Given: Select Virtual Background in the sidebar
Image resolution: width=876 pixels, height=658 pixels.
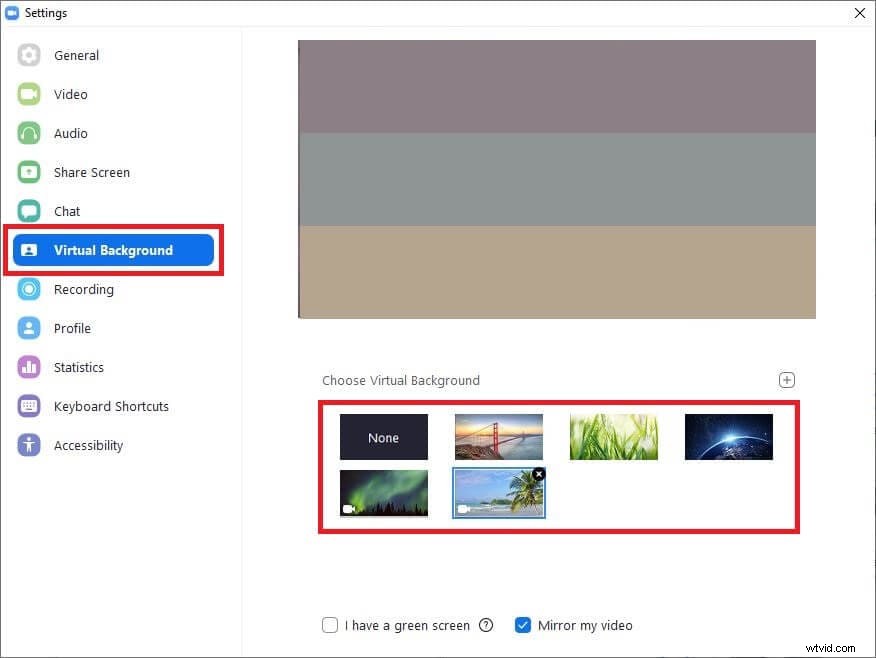Looking at the screenshot, I should [113, 250].
